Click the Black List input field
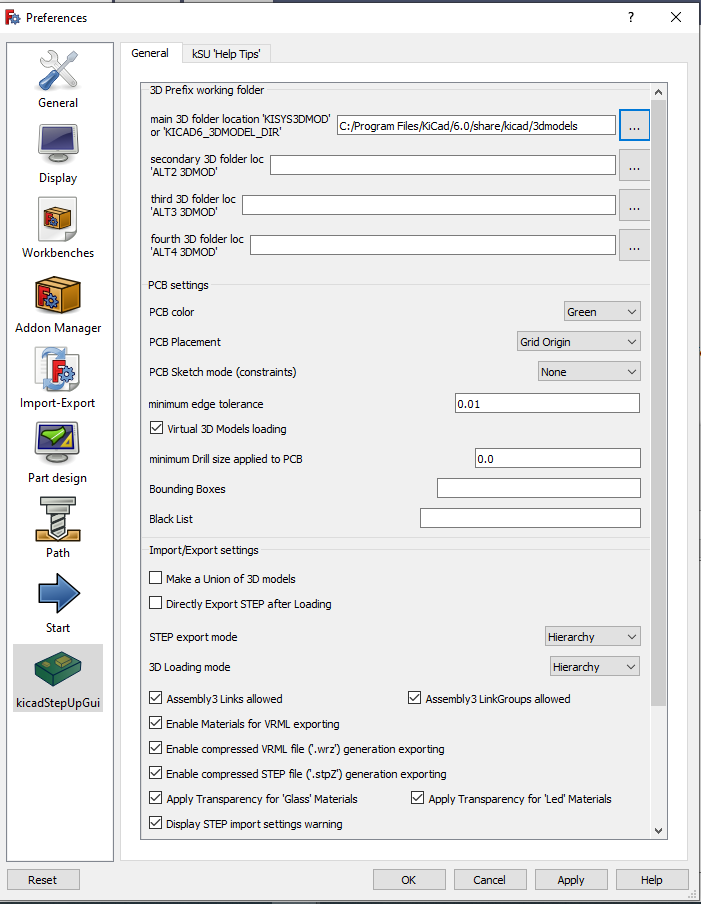Viewport: 701px width, 904px height. (530, 518)
